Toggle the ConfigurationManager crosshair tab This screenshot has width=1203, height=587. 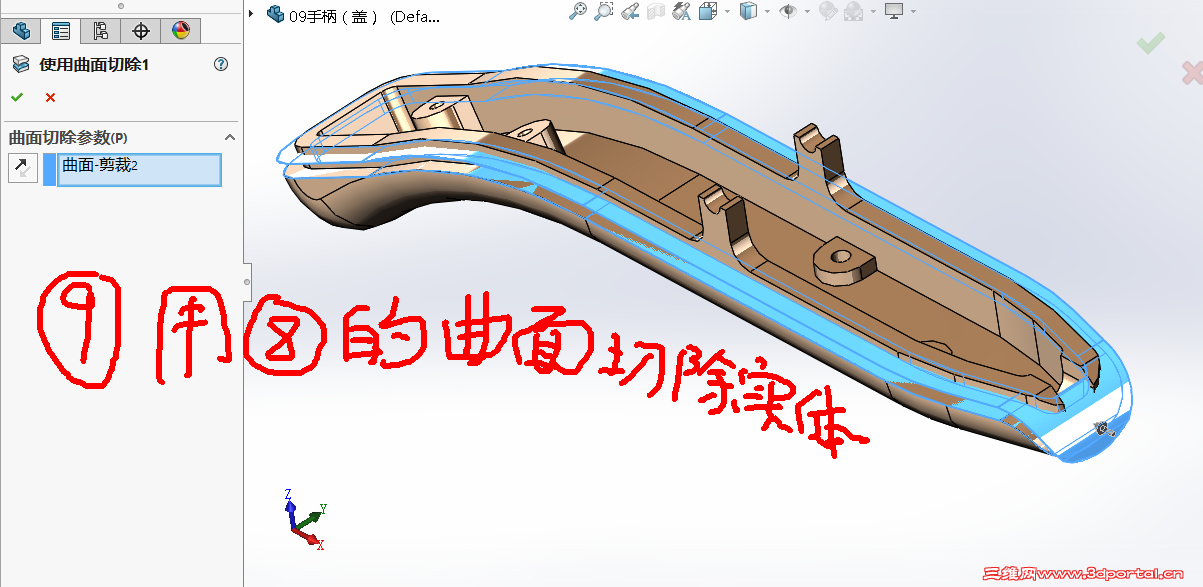click(140, 30)
